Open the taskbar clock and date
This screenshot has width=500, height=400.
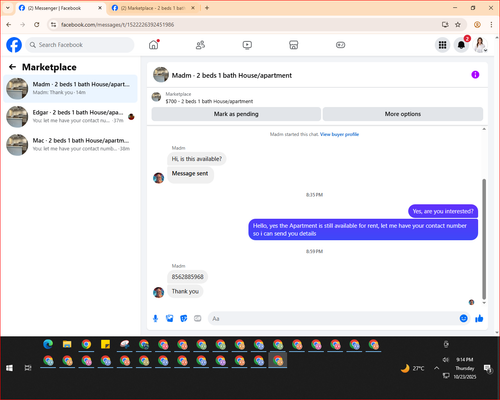point(465,368)
